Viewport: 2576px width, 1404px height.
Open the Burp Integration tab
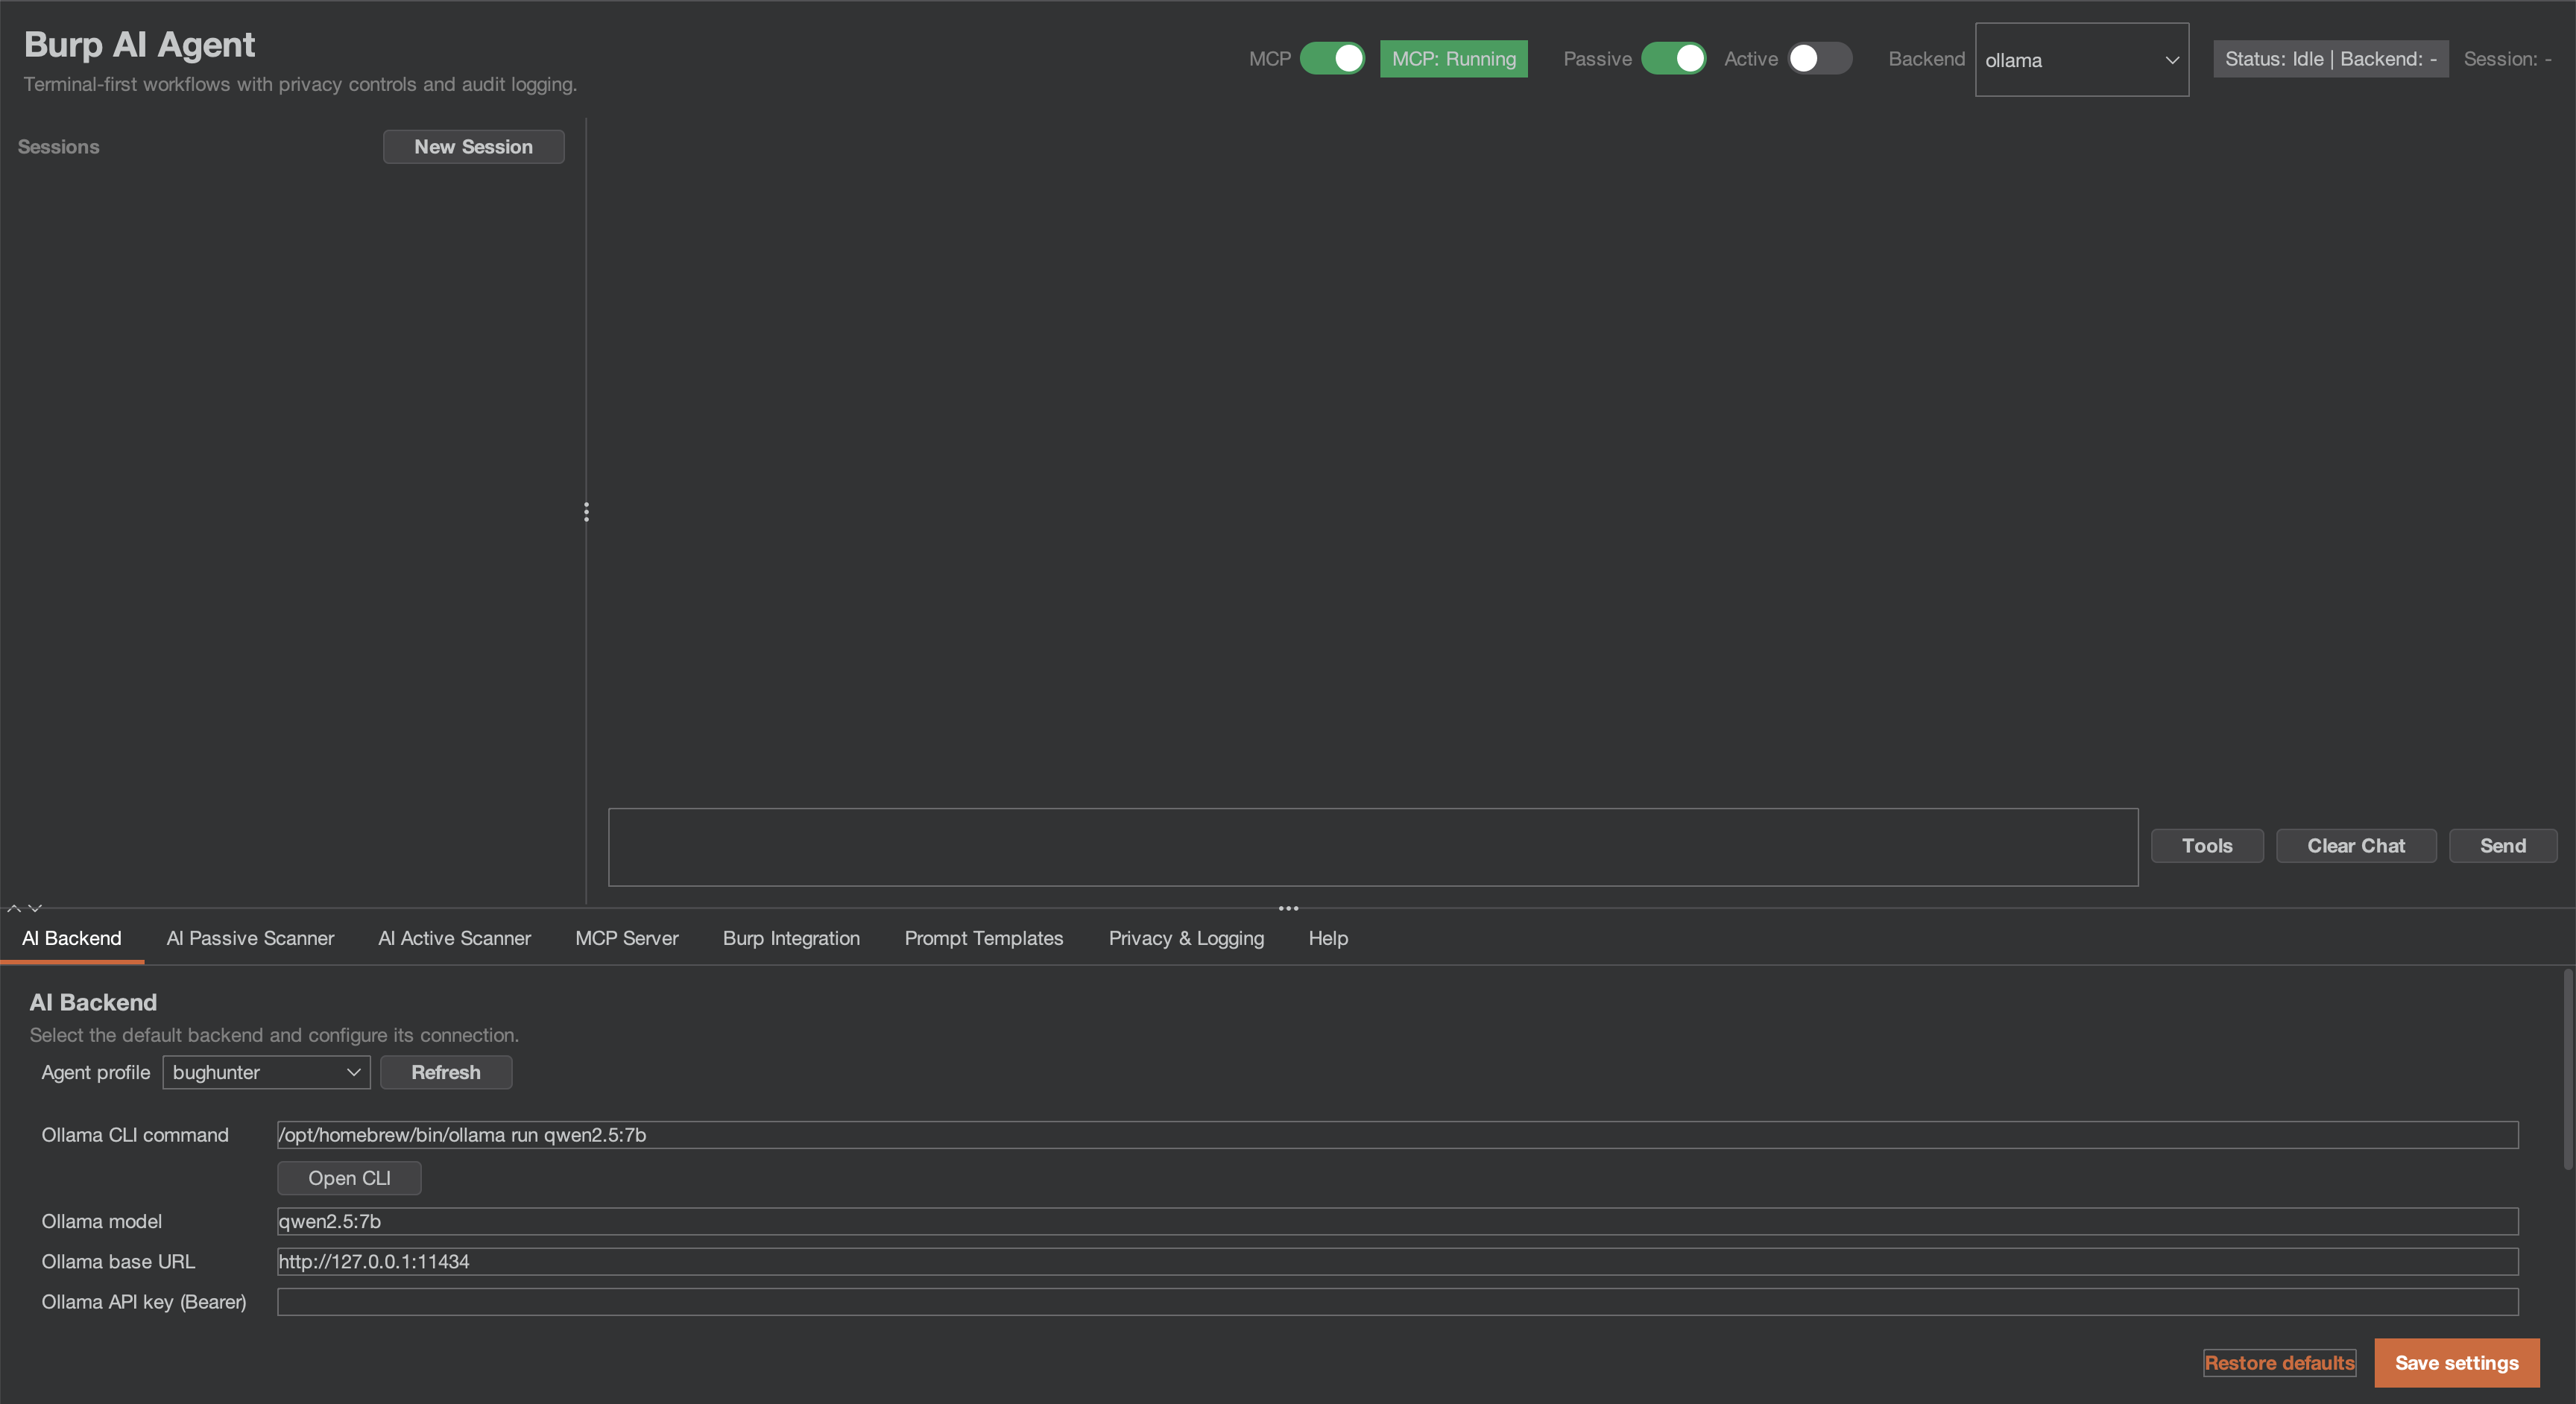tap(791, 938)
